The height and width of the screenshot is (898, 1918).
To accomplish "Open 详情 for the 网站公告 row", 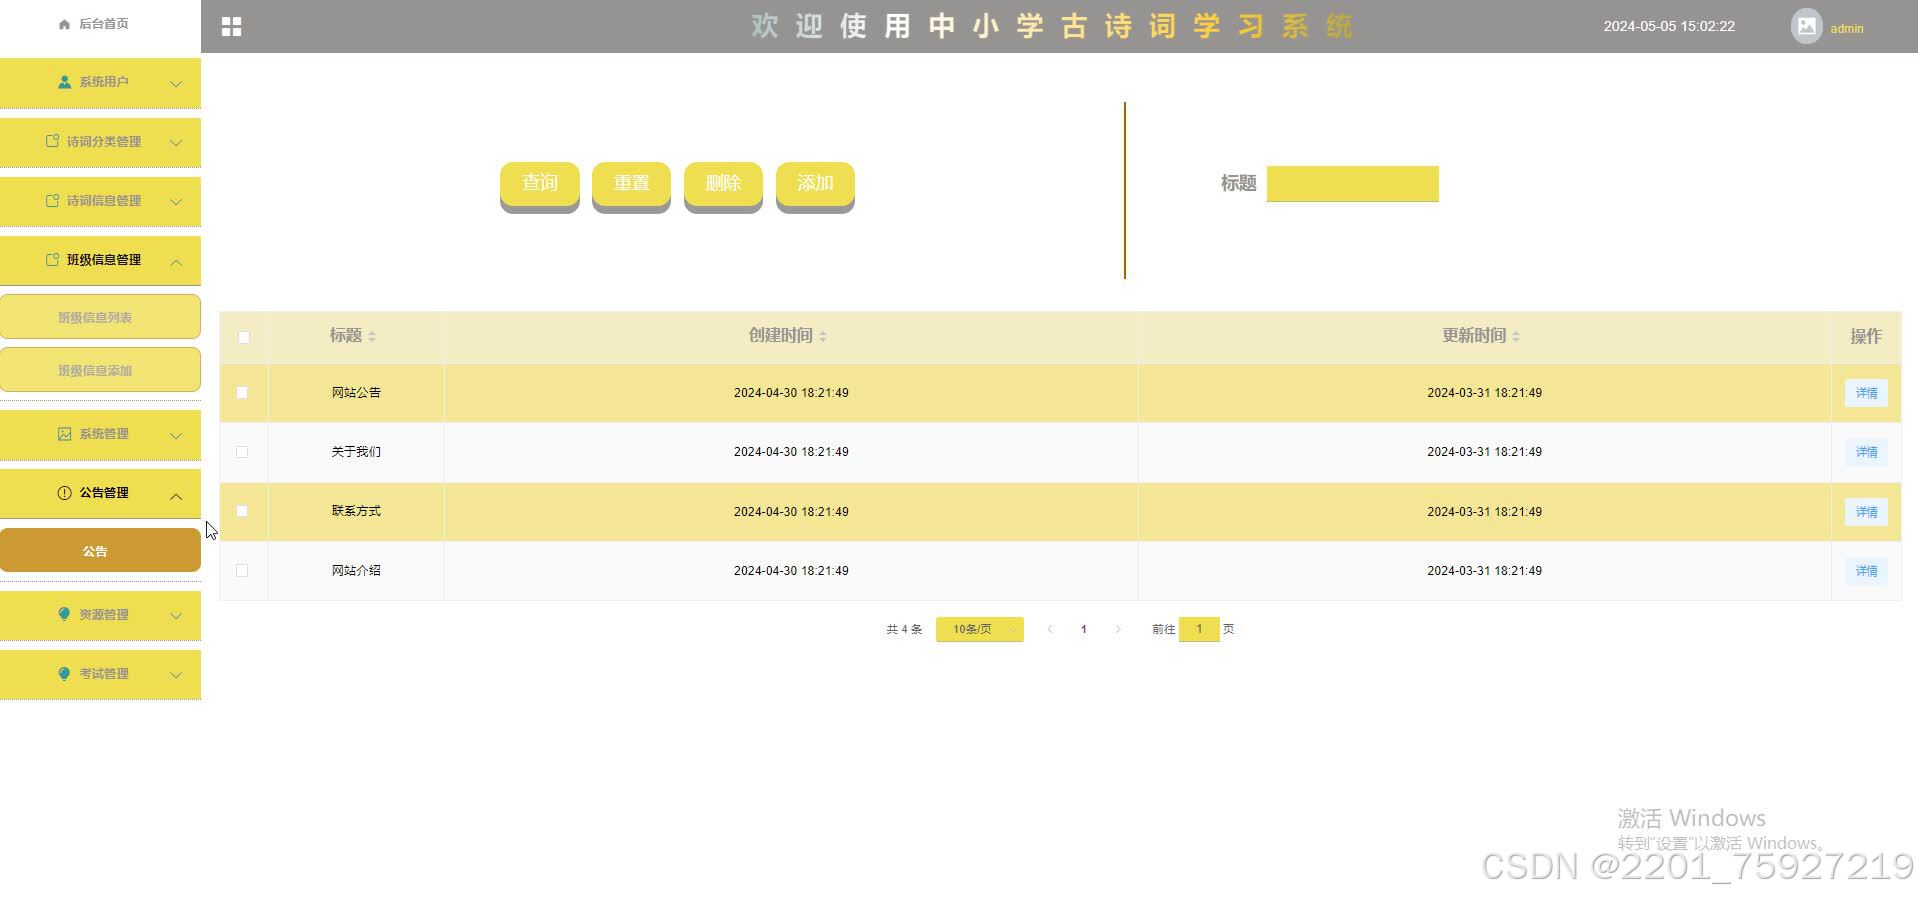I will [1866, 393].
